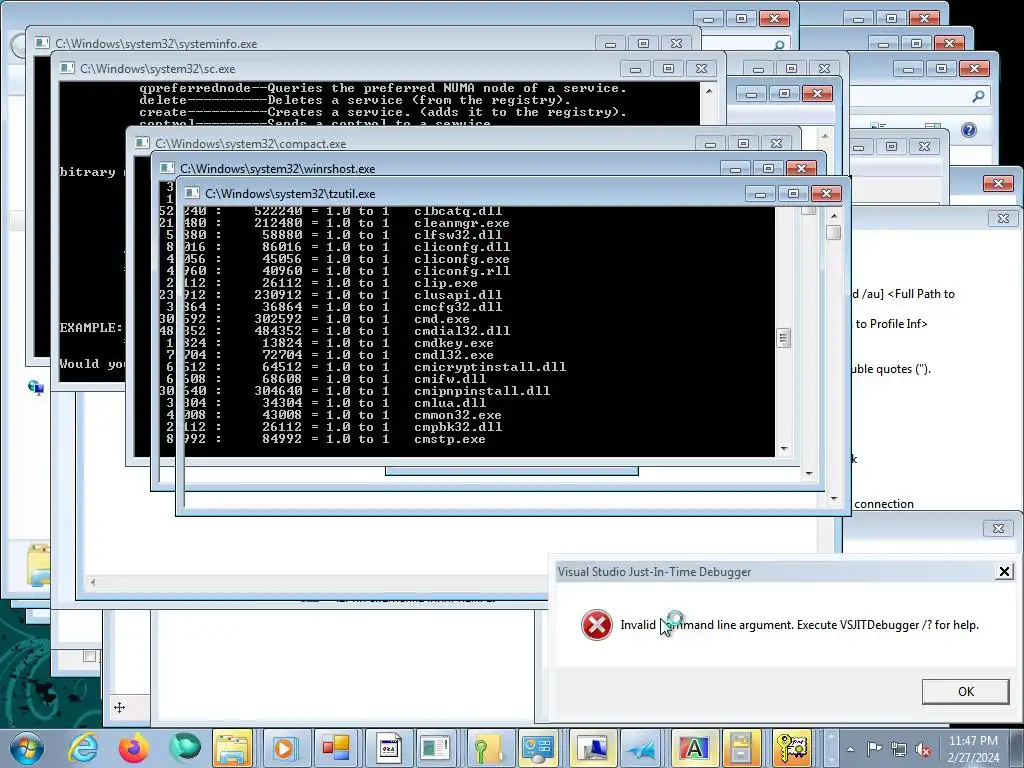Click the muted volume tray icon
This screenshot has width=1024, height=768.
[x=923, y=749]
